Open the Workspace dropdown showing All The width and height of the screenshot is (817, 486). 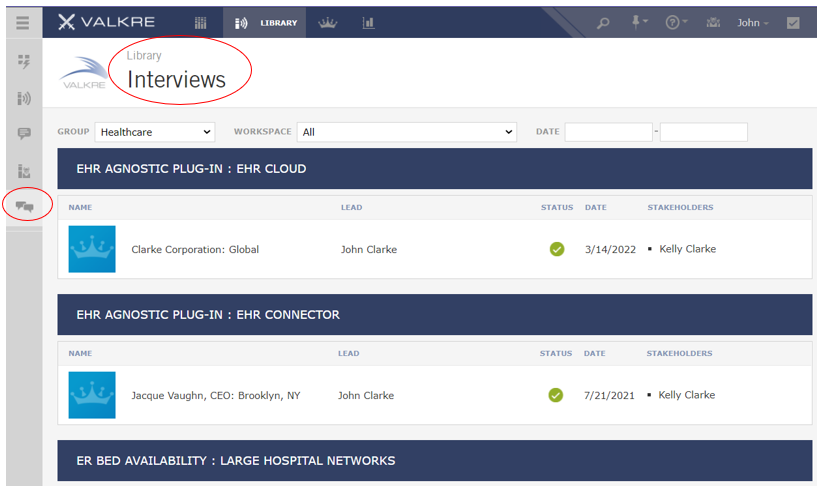pyautogui.click(x=406, y=132)
